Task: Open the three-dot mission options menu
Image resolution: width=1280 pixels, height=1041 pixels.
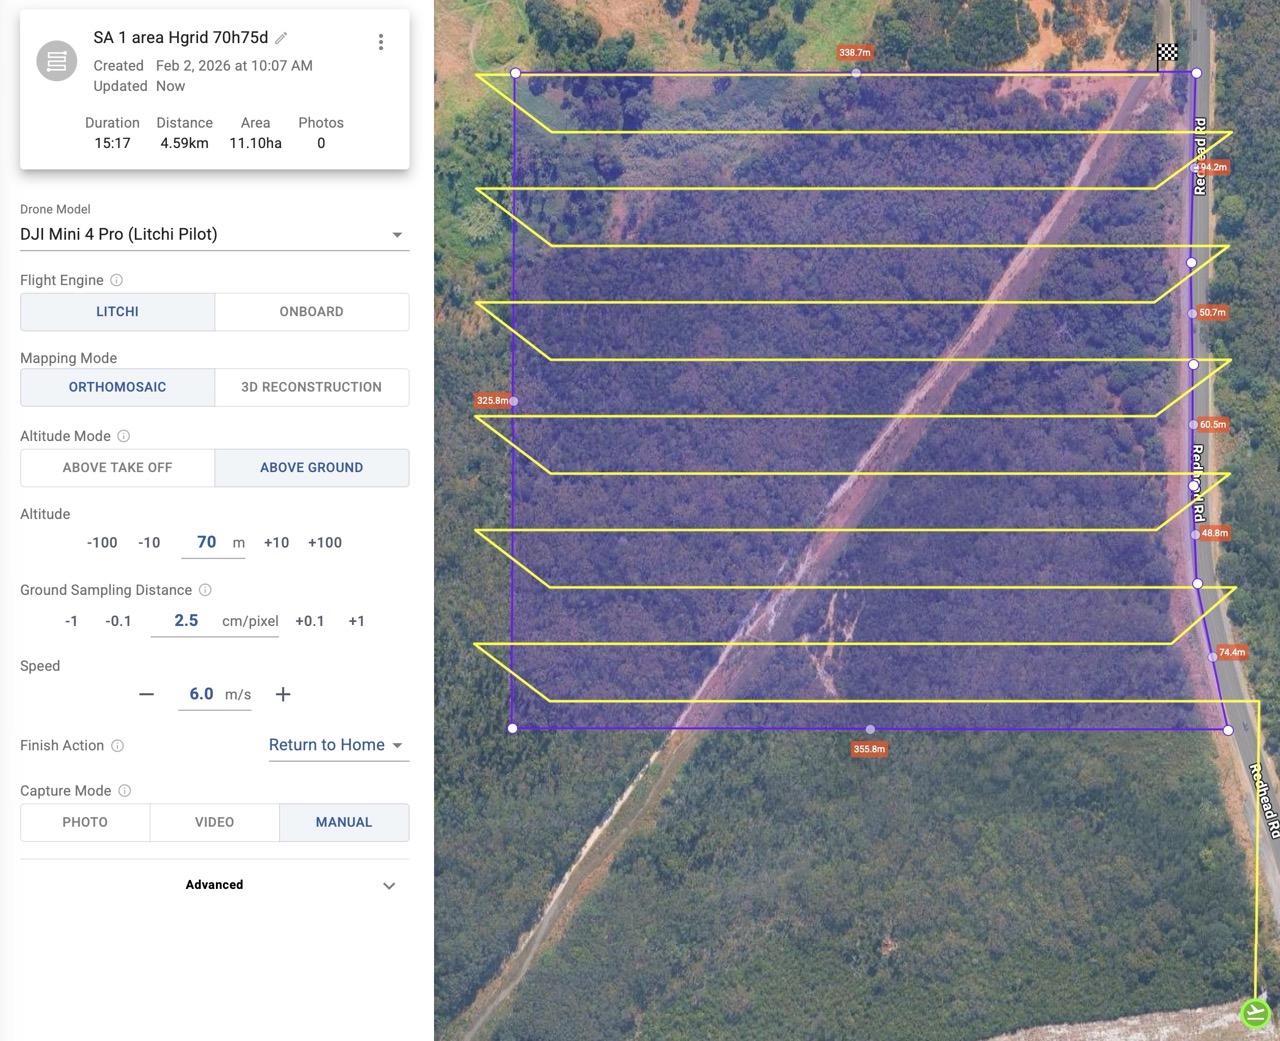Action: (x=380, y=42)
